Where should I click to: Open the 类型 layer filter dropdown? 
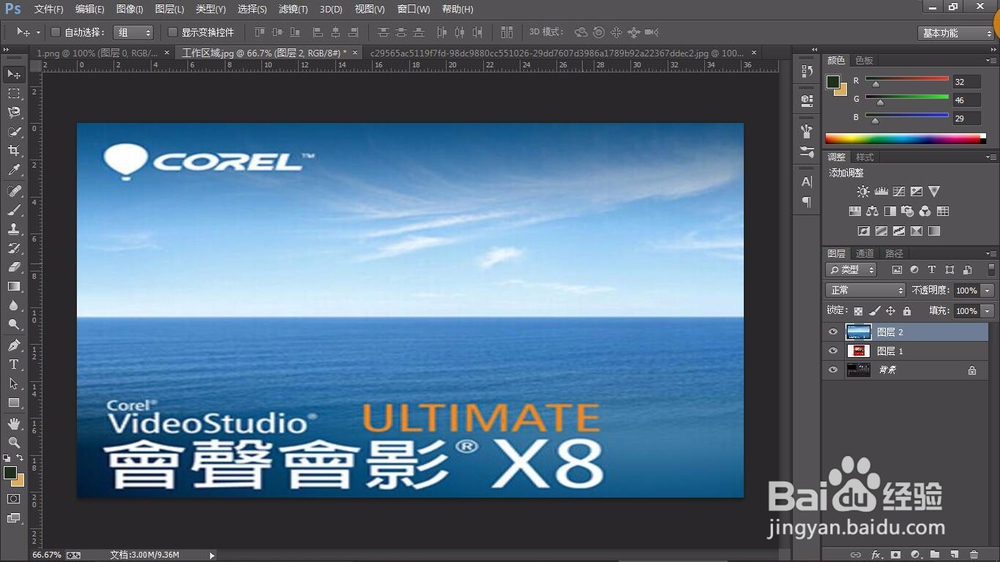click(851, 270)
